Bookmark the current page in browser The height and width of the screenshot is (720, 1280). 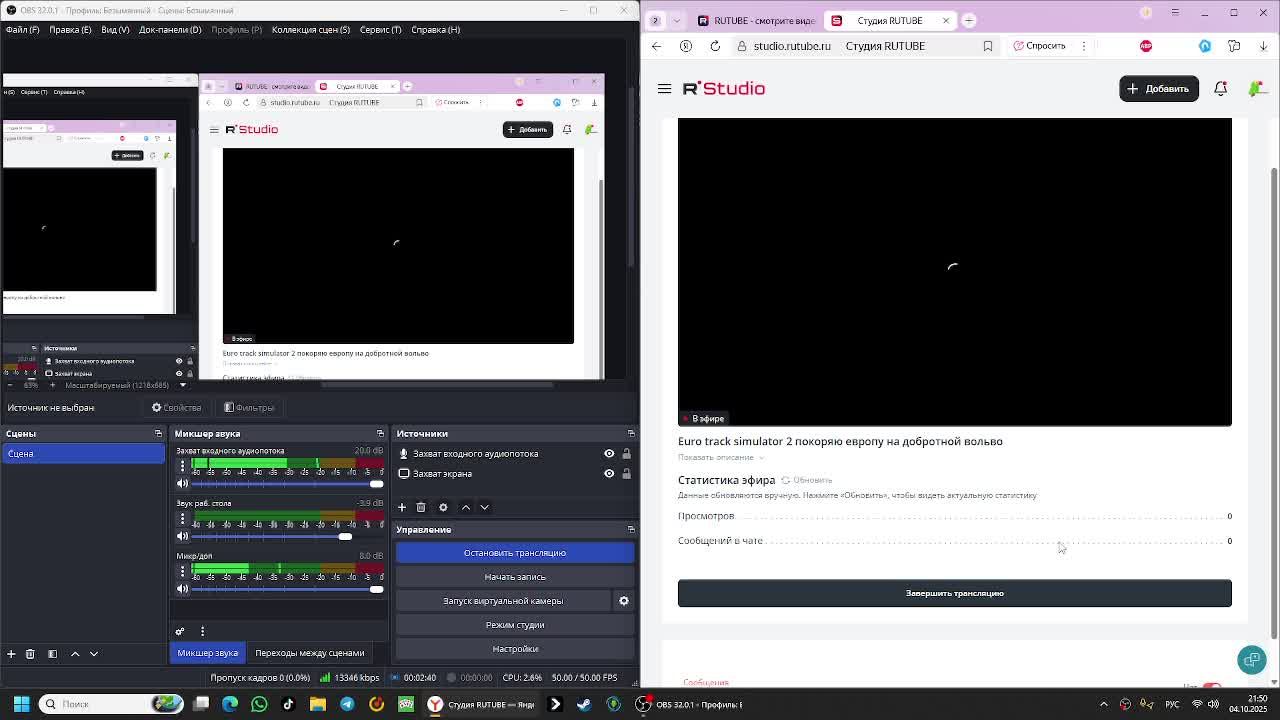988,46
